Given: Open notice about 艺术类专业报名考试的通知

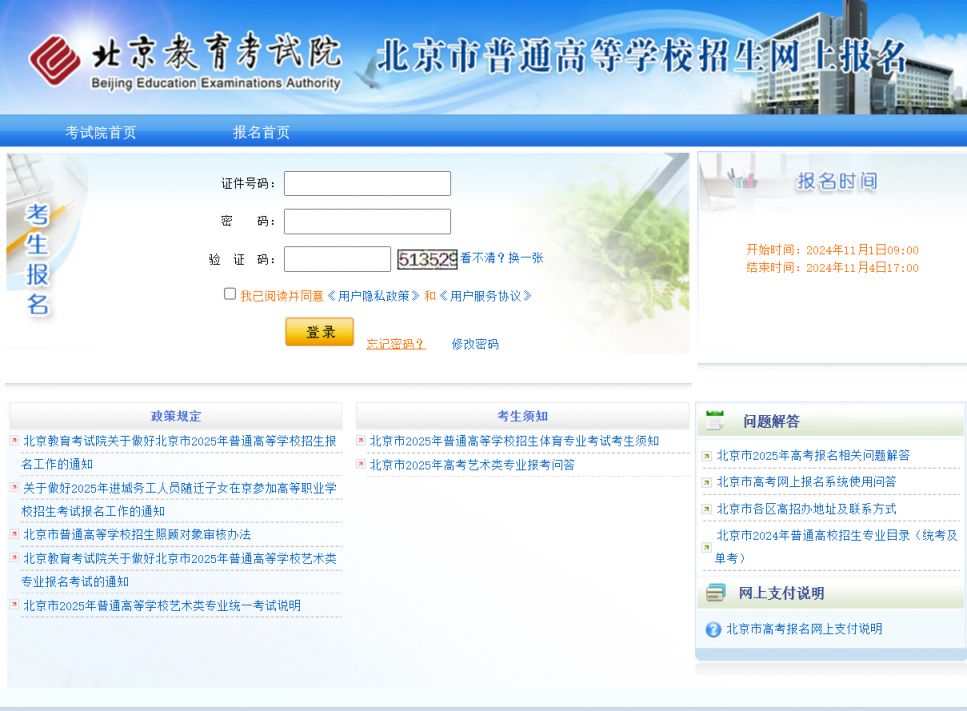Looking at the screenshot, I should coord(179,570).
